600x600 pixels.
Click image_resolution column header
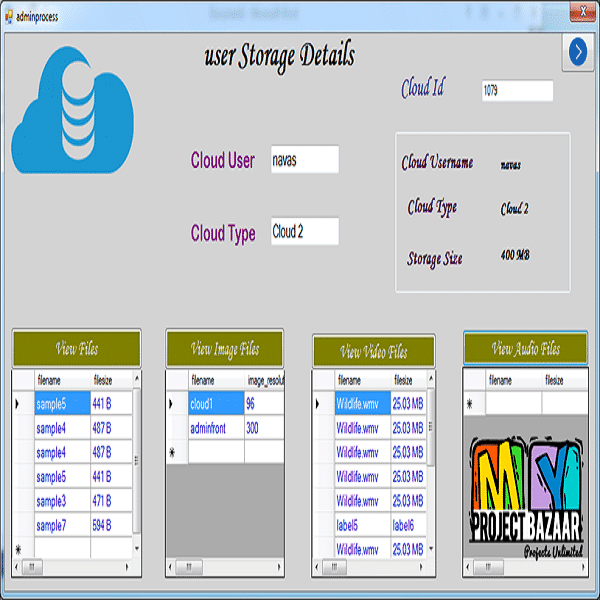pyautogui.click(x=264, y=381)
